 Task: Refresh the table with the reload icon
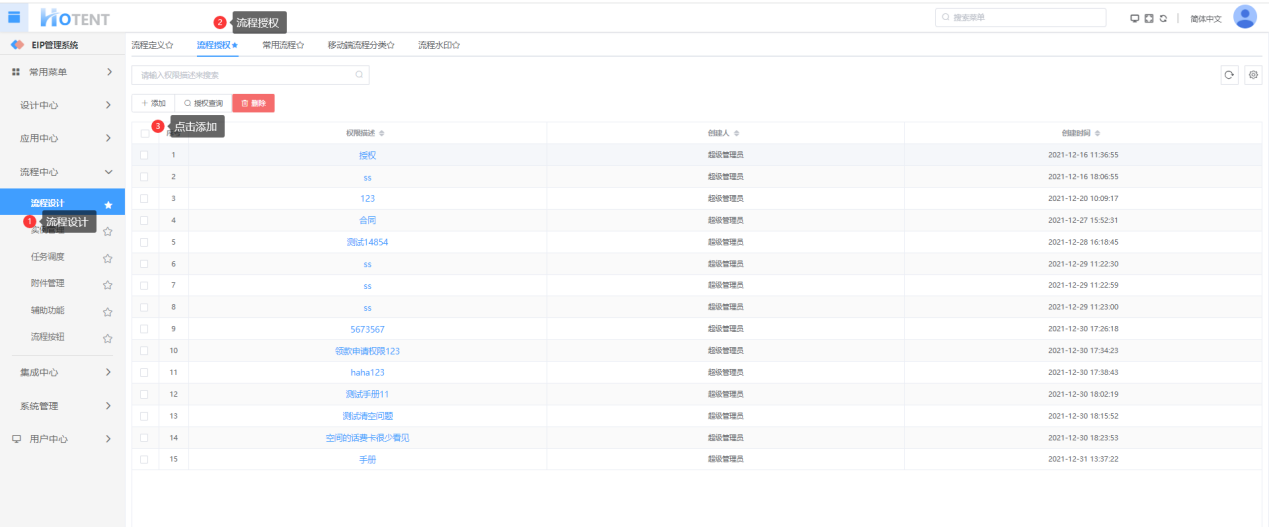coord(1229,75)
